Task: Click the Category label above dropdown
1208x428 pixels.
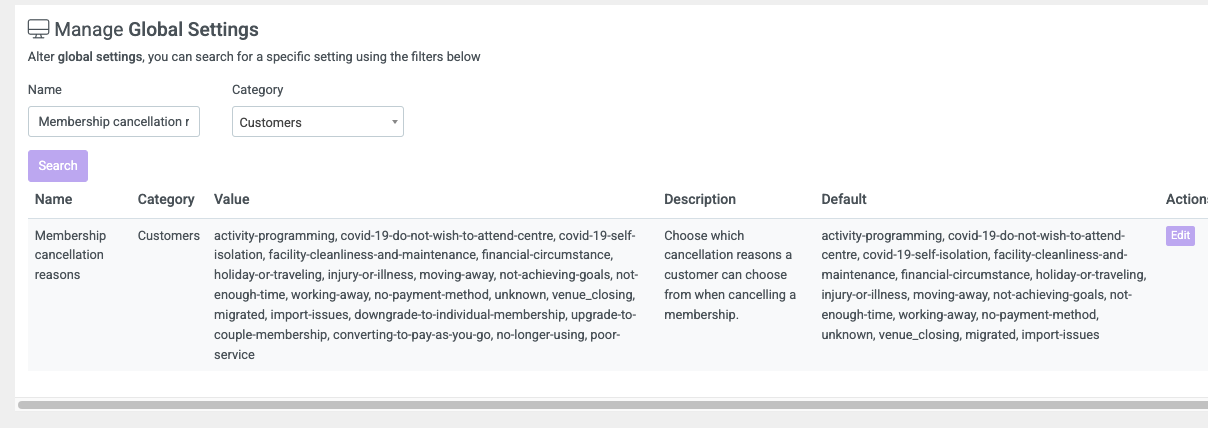Action: click(258, 89)
